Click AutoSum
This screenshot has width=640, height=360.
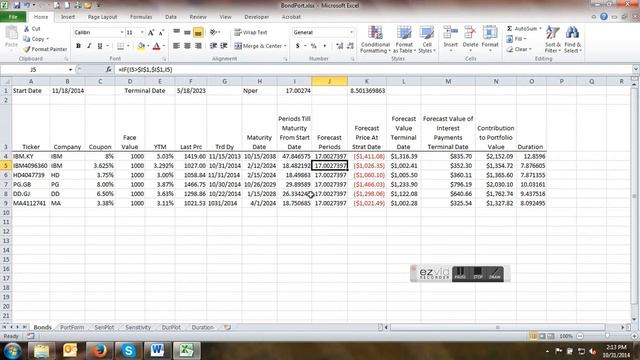pyautogui.click(x=521, y=29)
